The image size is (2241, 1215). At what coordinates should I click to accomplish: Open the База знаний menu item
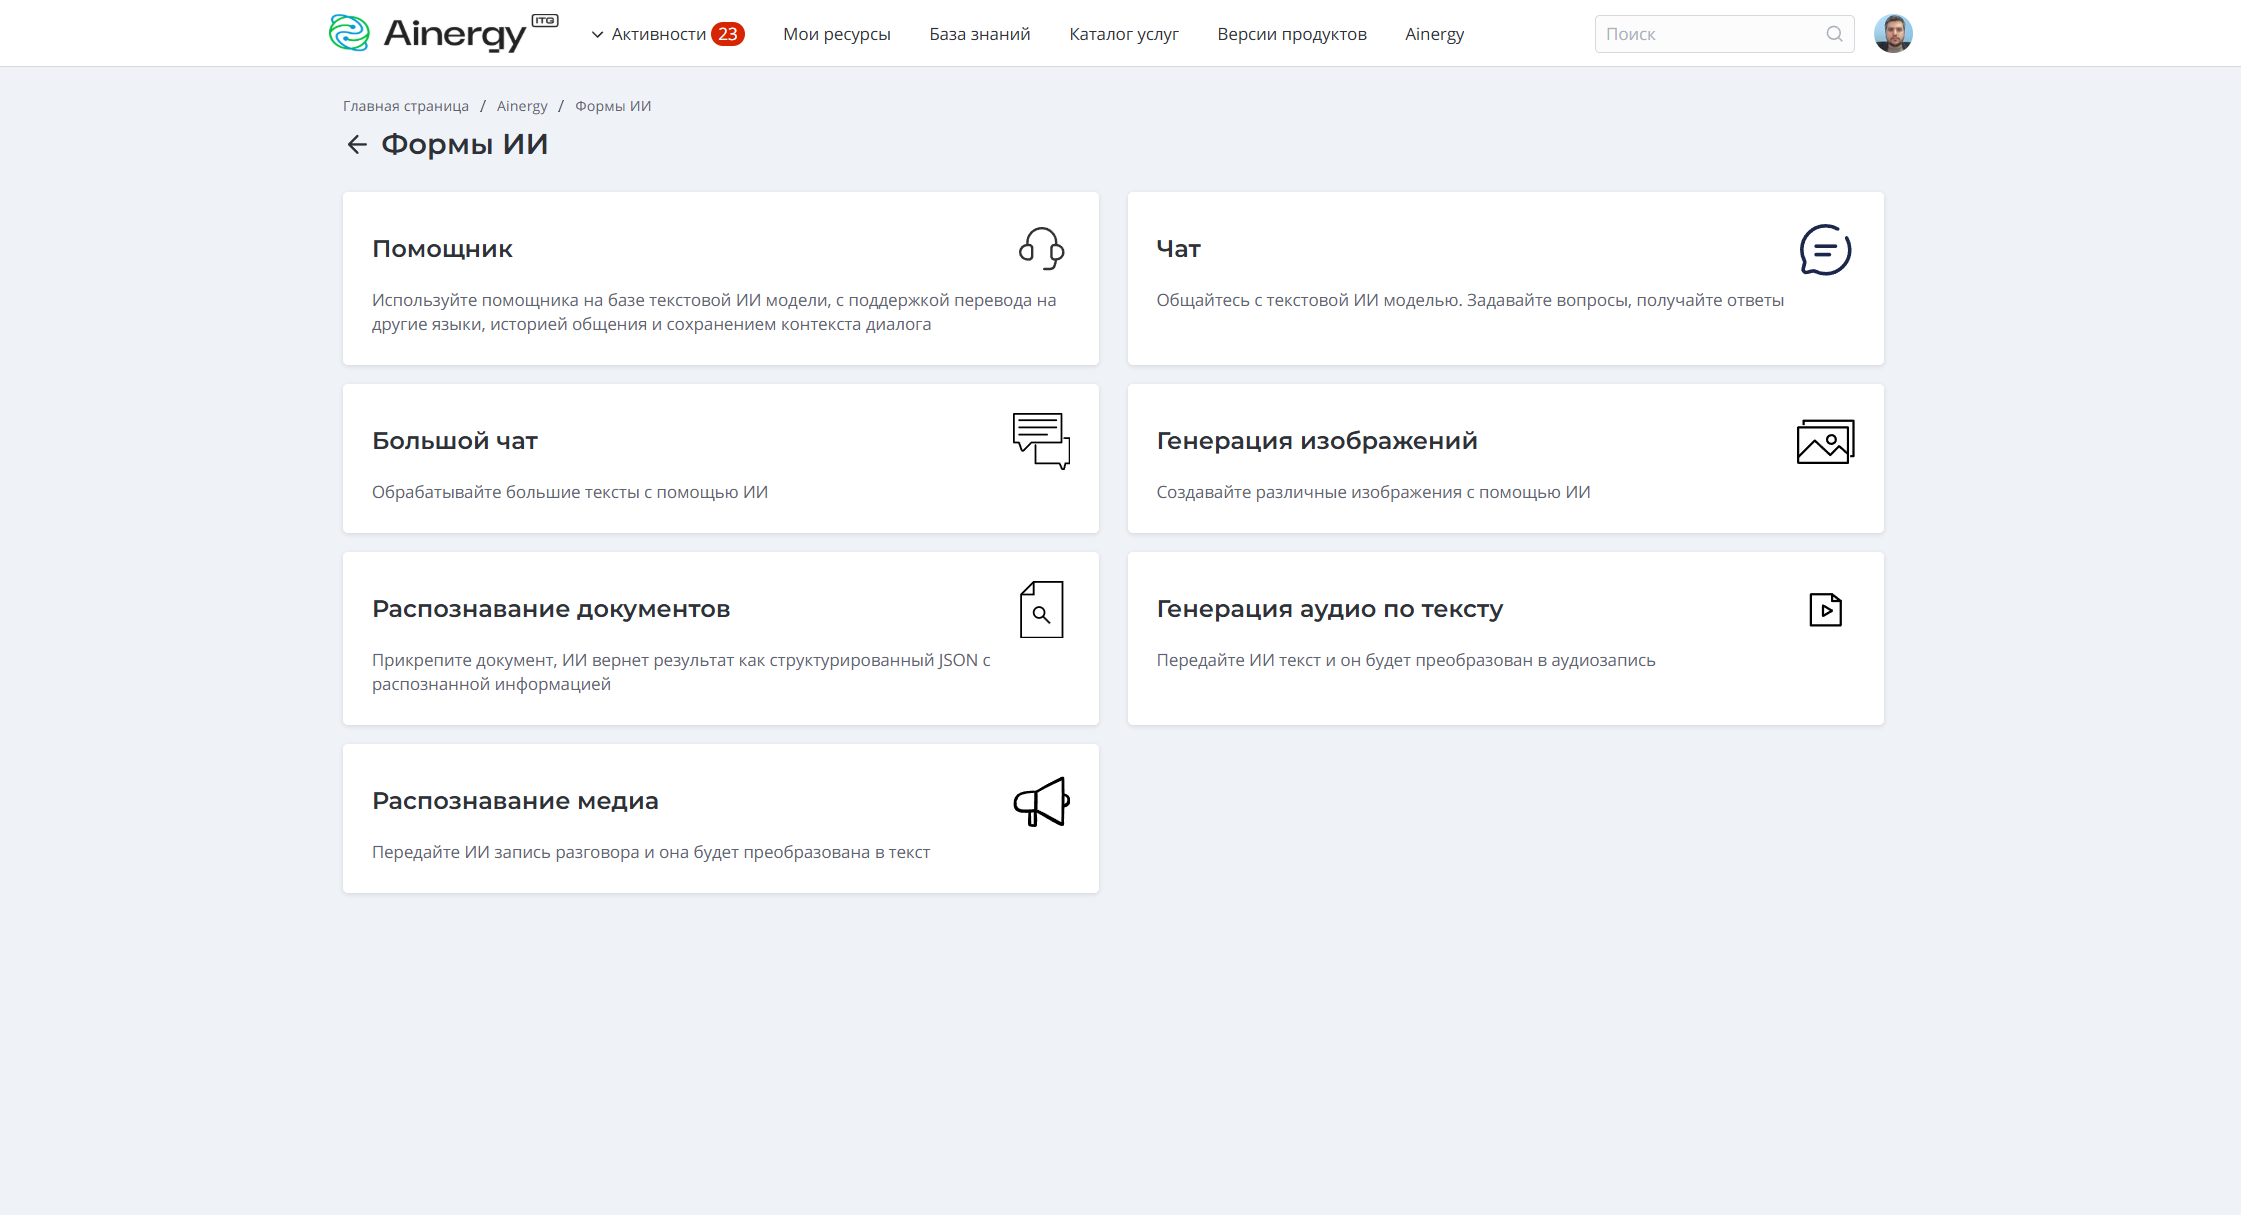coord(979,33)
